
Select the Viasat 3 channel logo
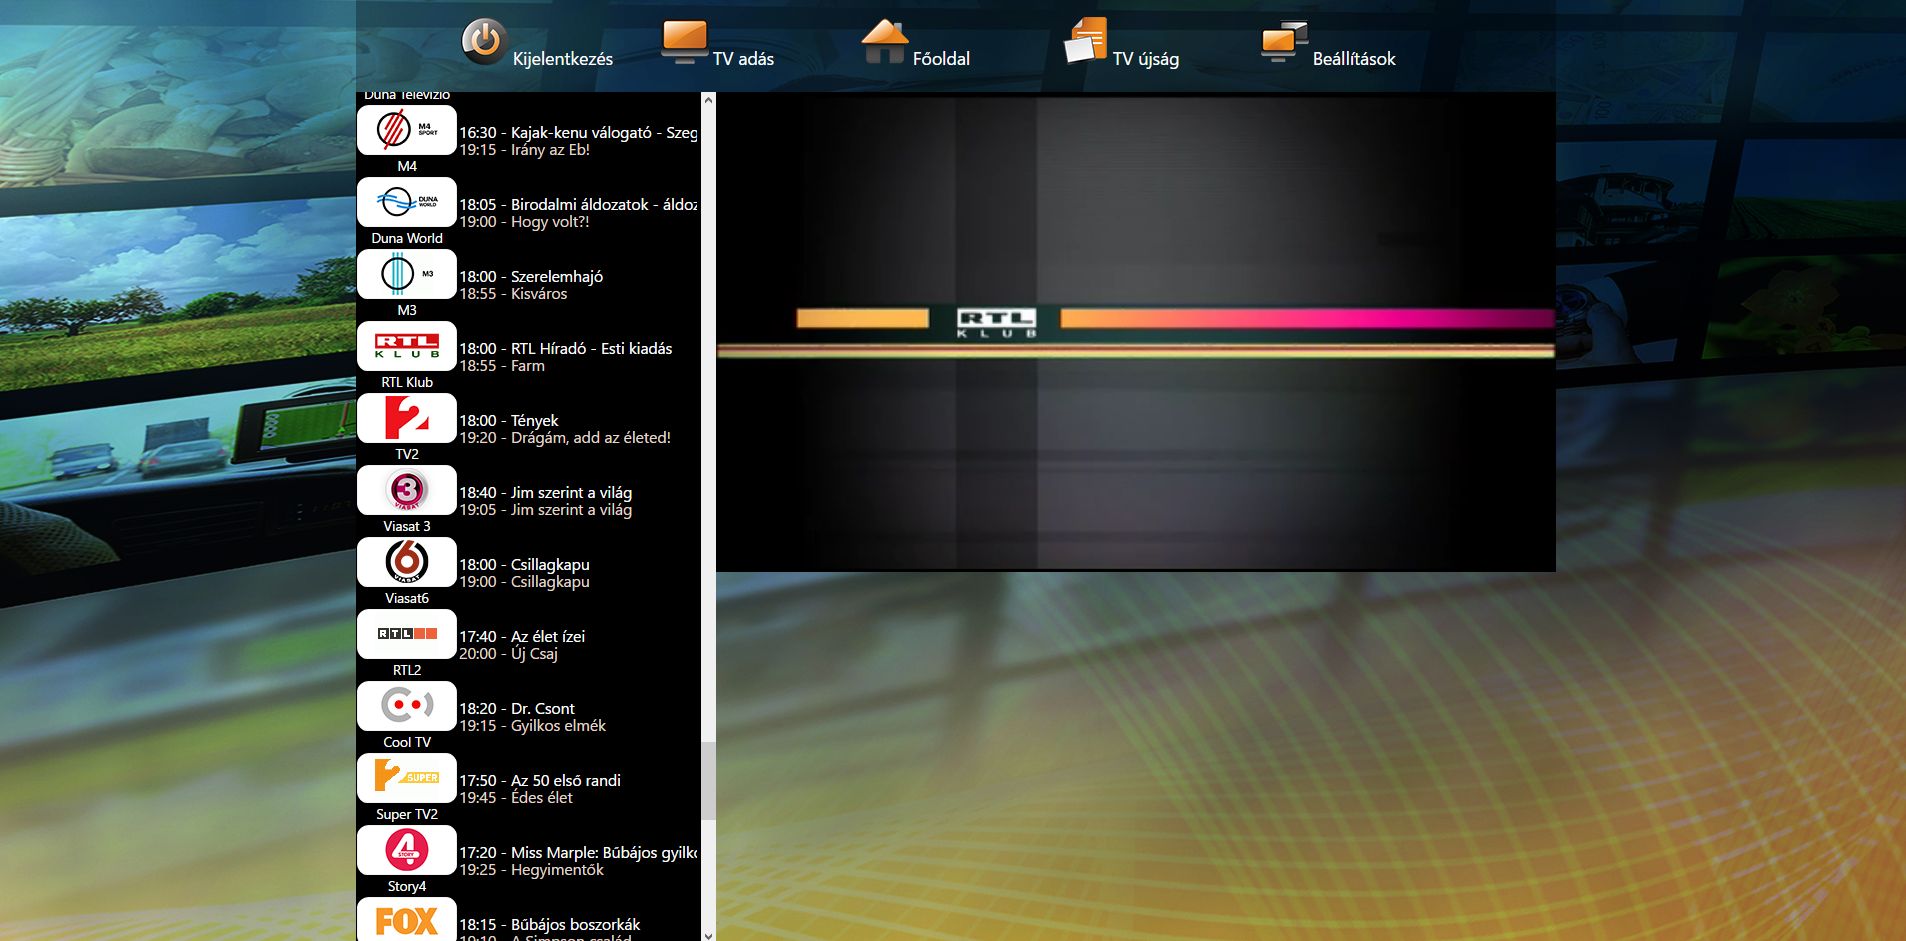click(x=407, y=490)
